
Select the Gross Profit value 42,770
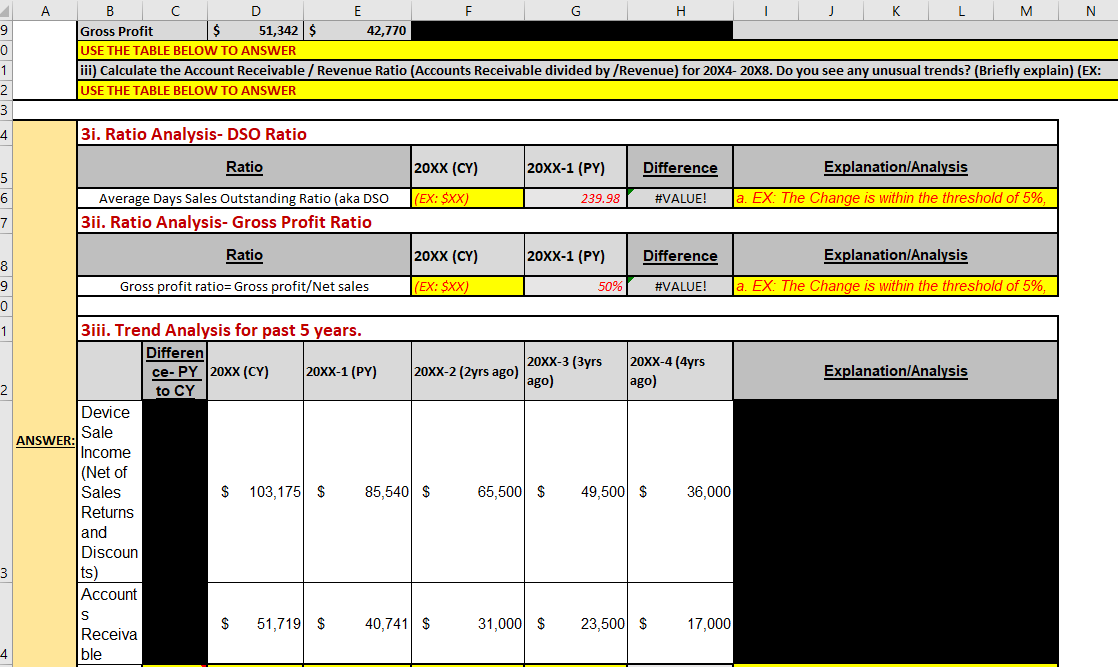pyautogui.click(x=357, y=31)
